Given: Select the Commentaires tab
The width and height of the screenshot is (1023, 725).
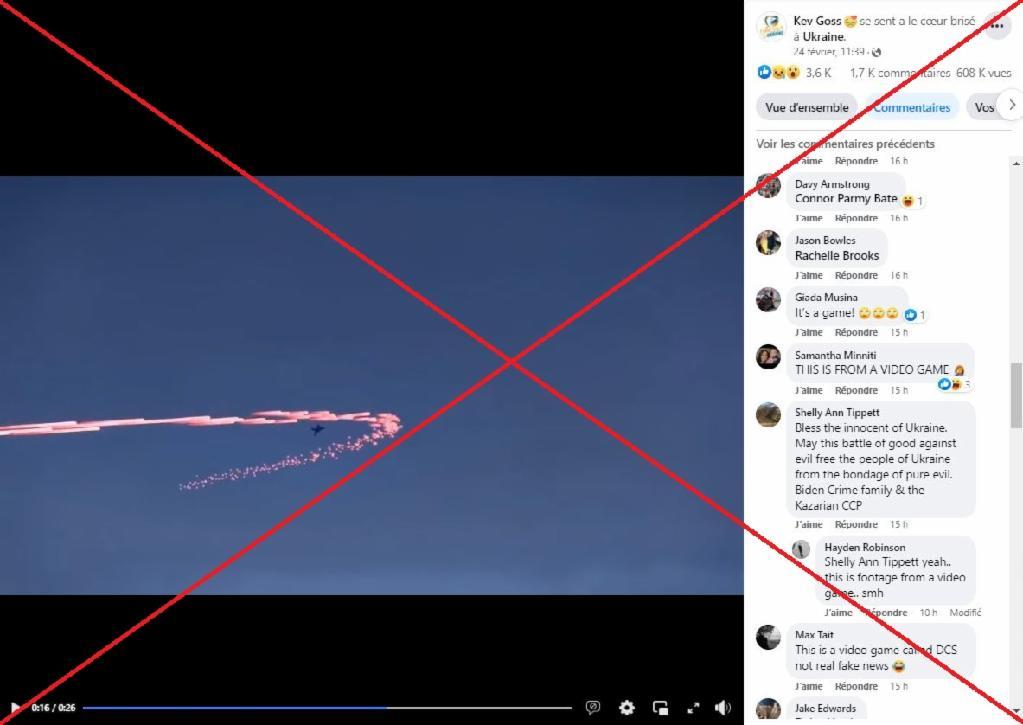Looking at the screenshot, I should coord(911,108).
